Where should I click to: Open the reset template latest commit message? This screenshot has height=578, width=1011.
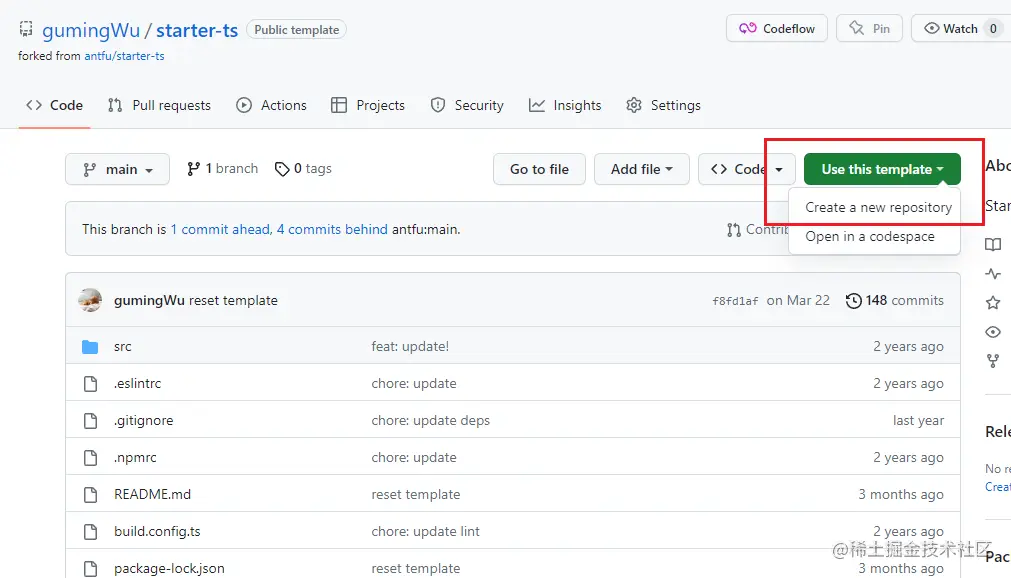tap(233, 301)
